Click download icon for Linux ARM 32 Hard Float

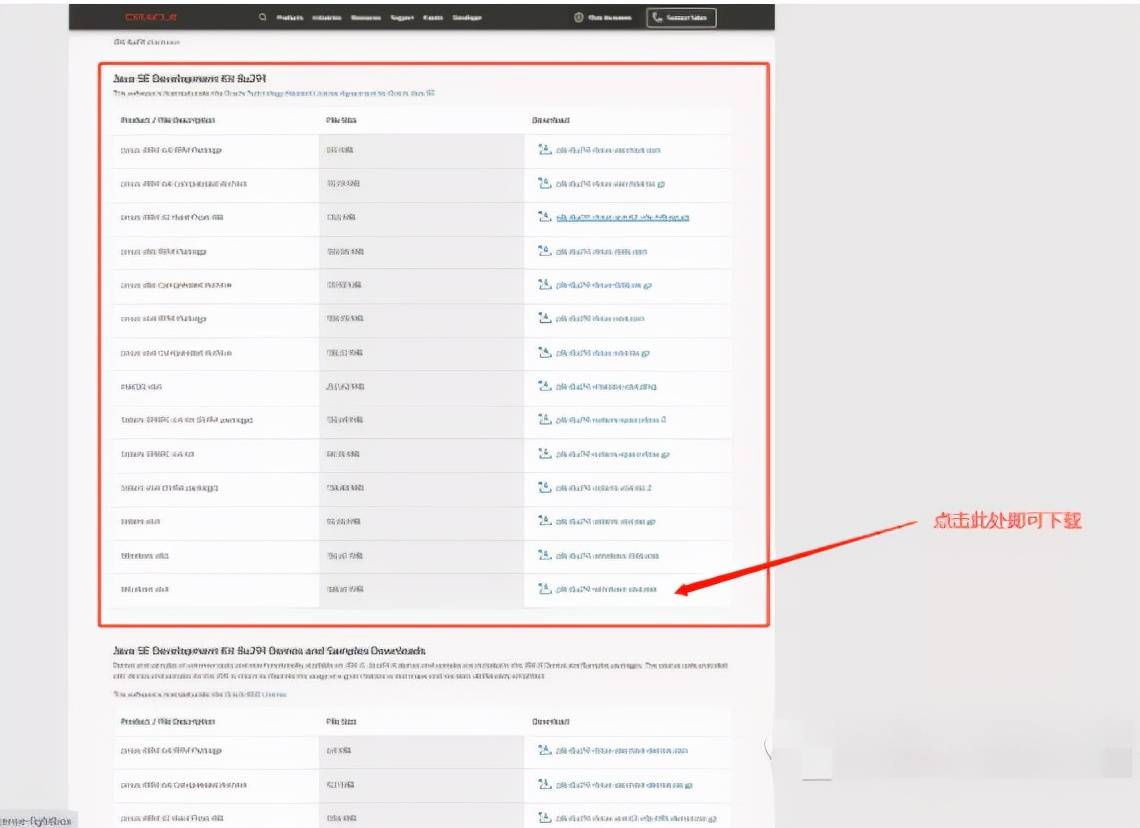point(545,217)
